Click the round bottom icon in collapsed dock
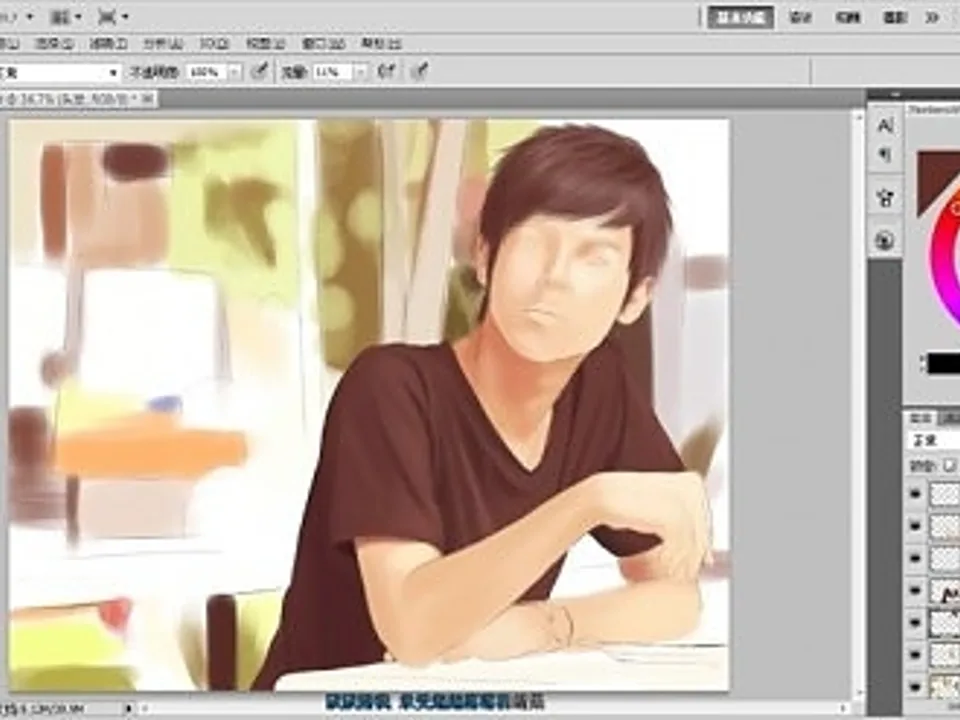960x720 pixels. [884, 240]
